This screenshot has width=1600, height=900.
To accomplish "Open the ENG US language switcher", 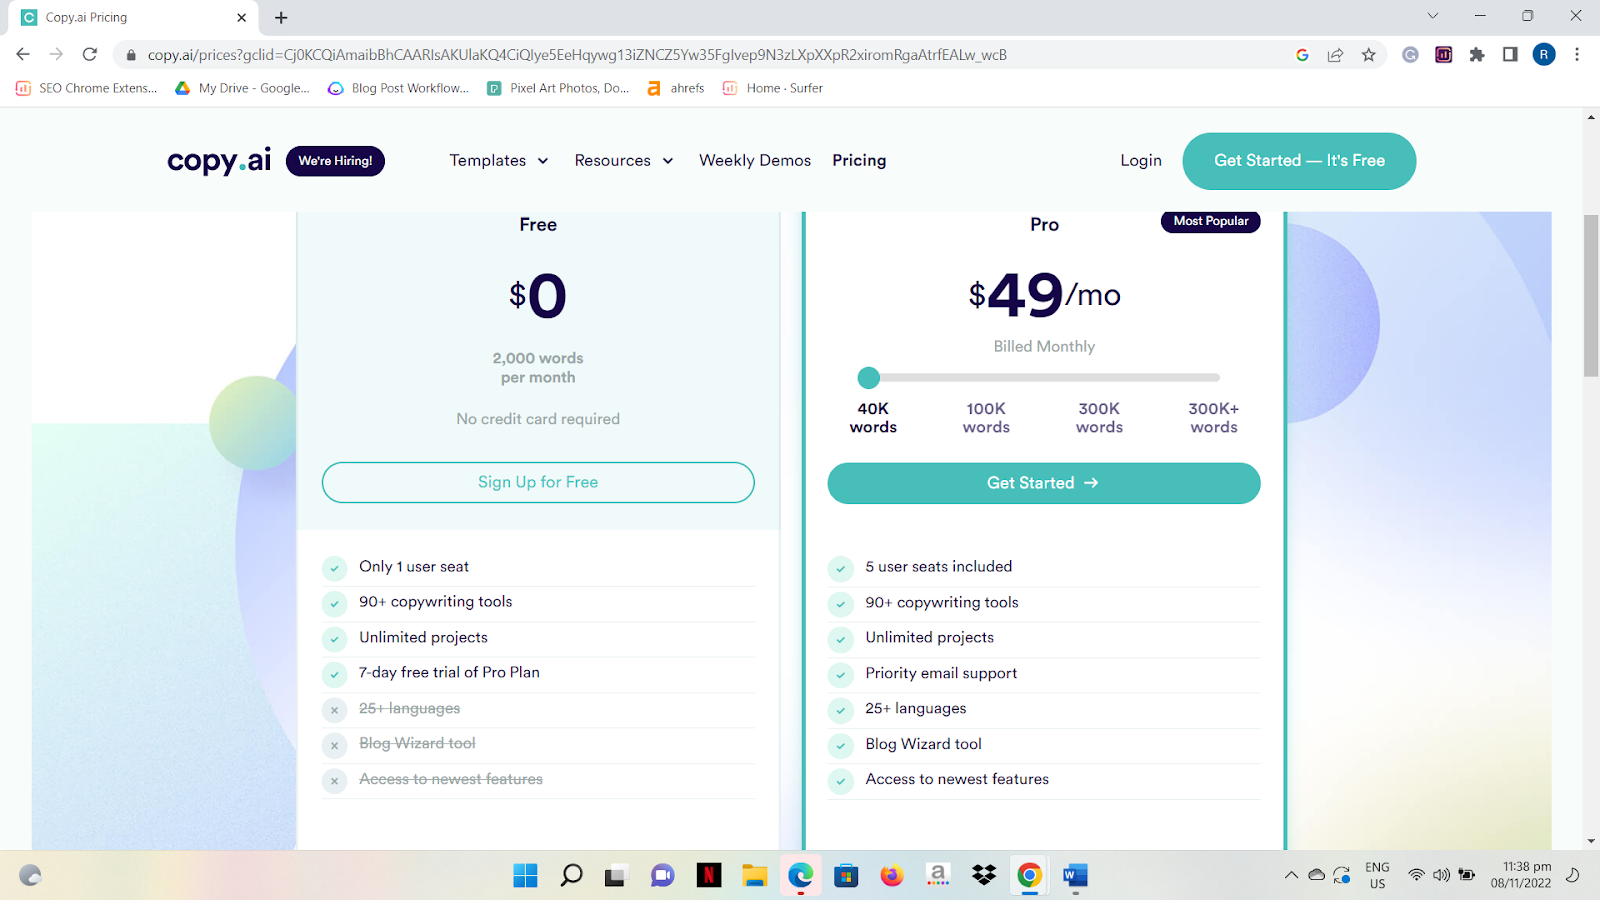I will pyautogui.click(x=1377, y=875).
